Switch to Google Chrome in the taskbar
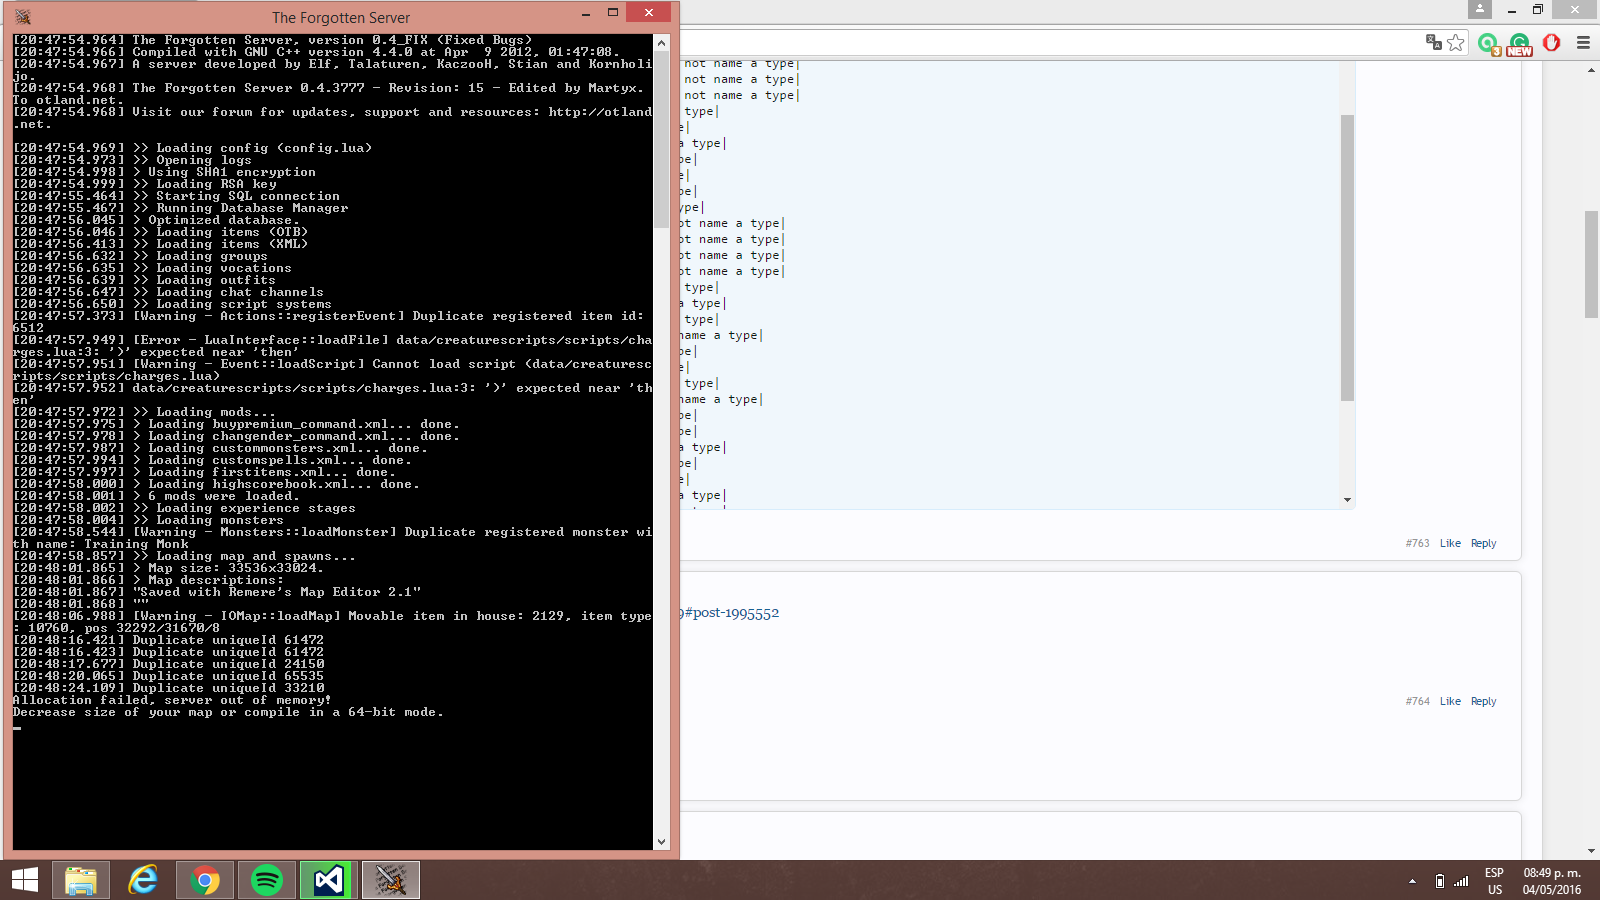Image resolution: width=1600 pixels, height=900 pixels. [x=205, y=880]
